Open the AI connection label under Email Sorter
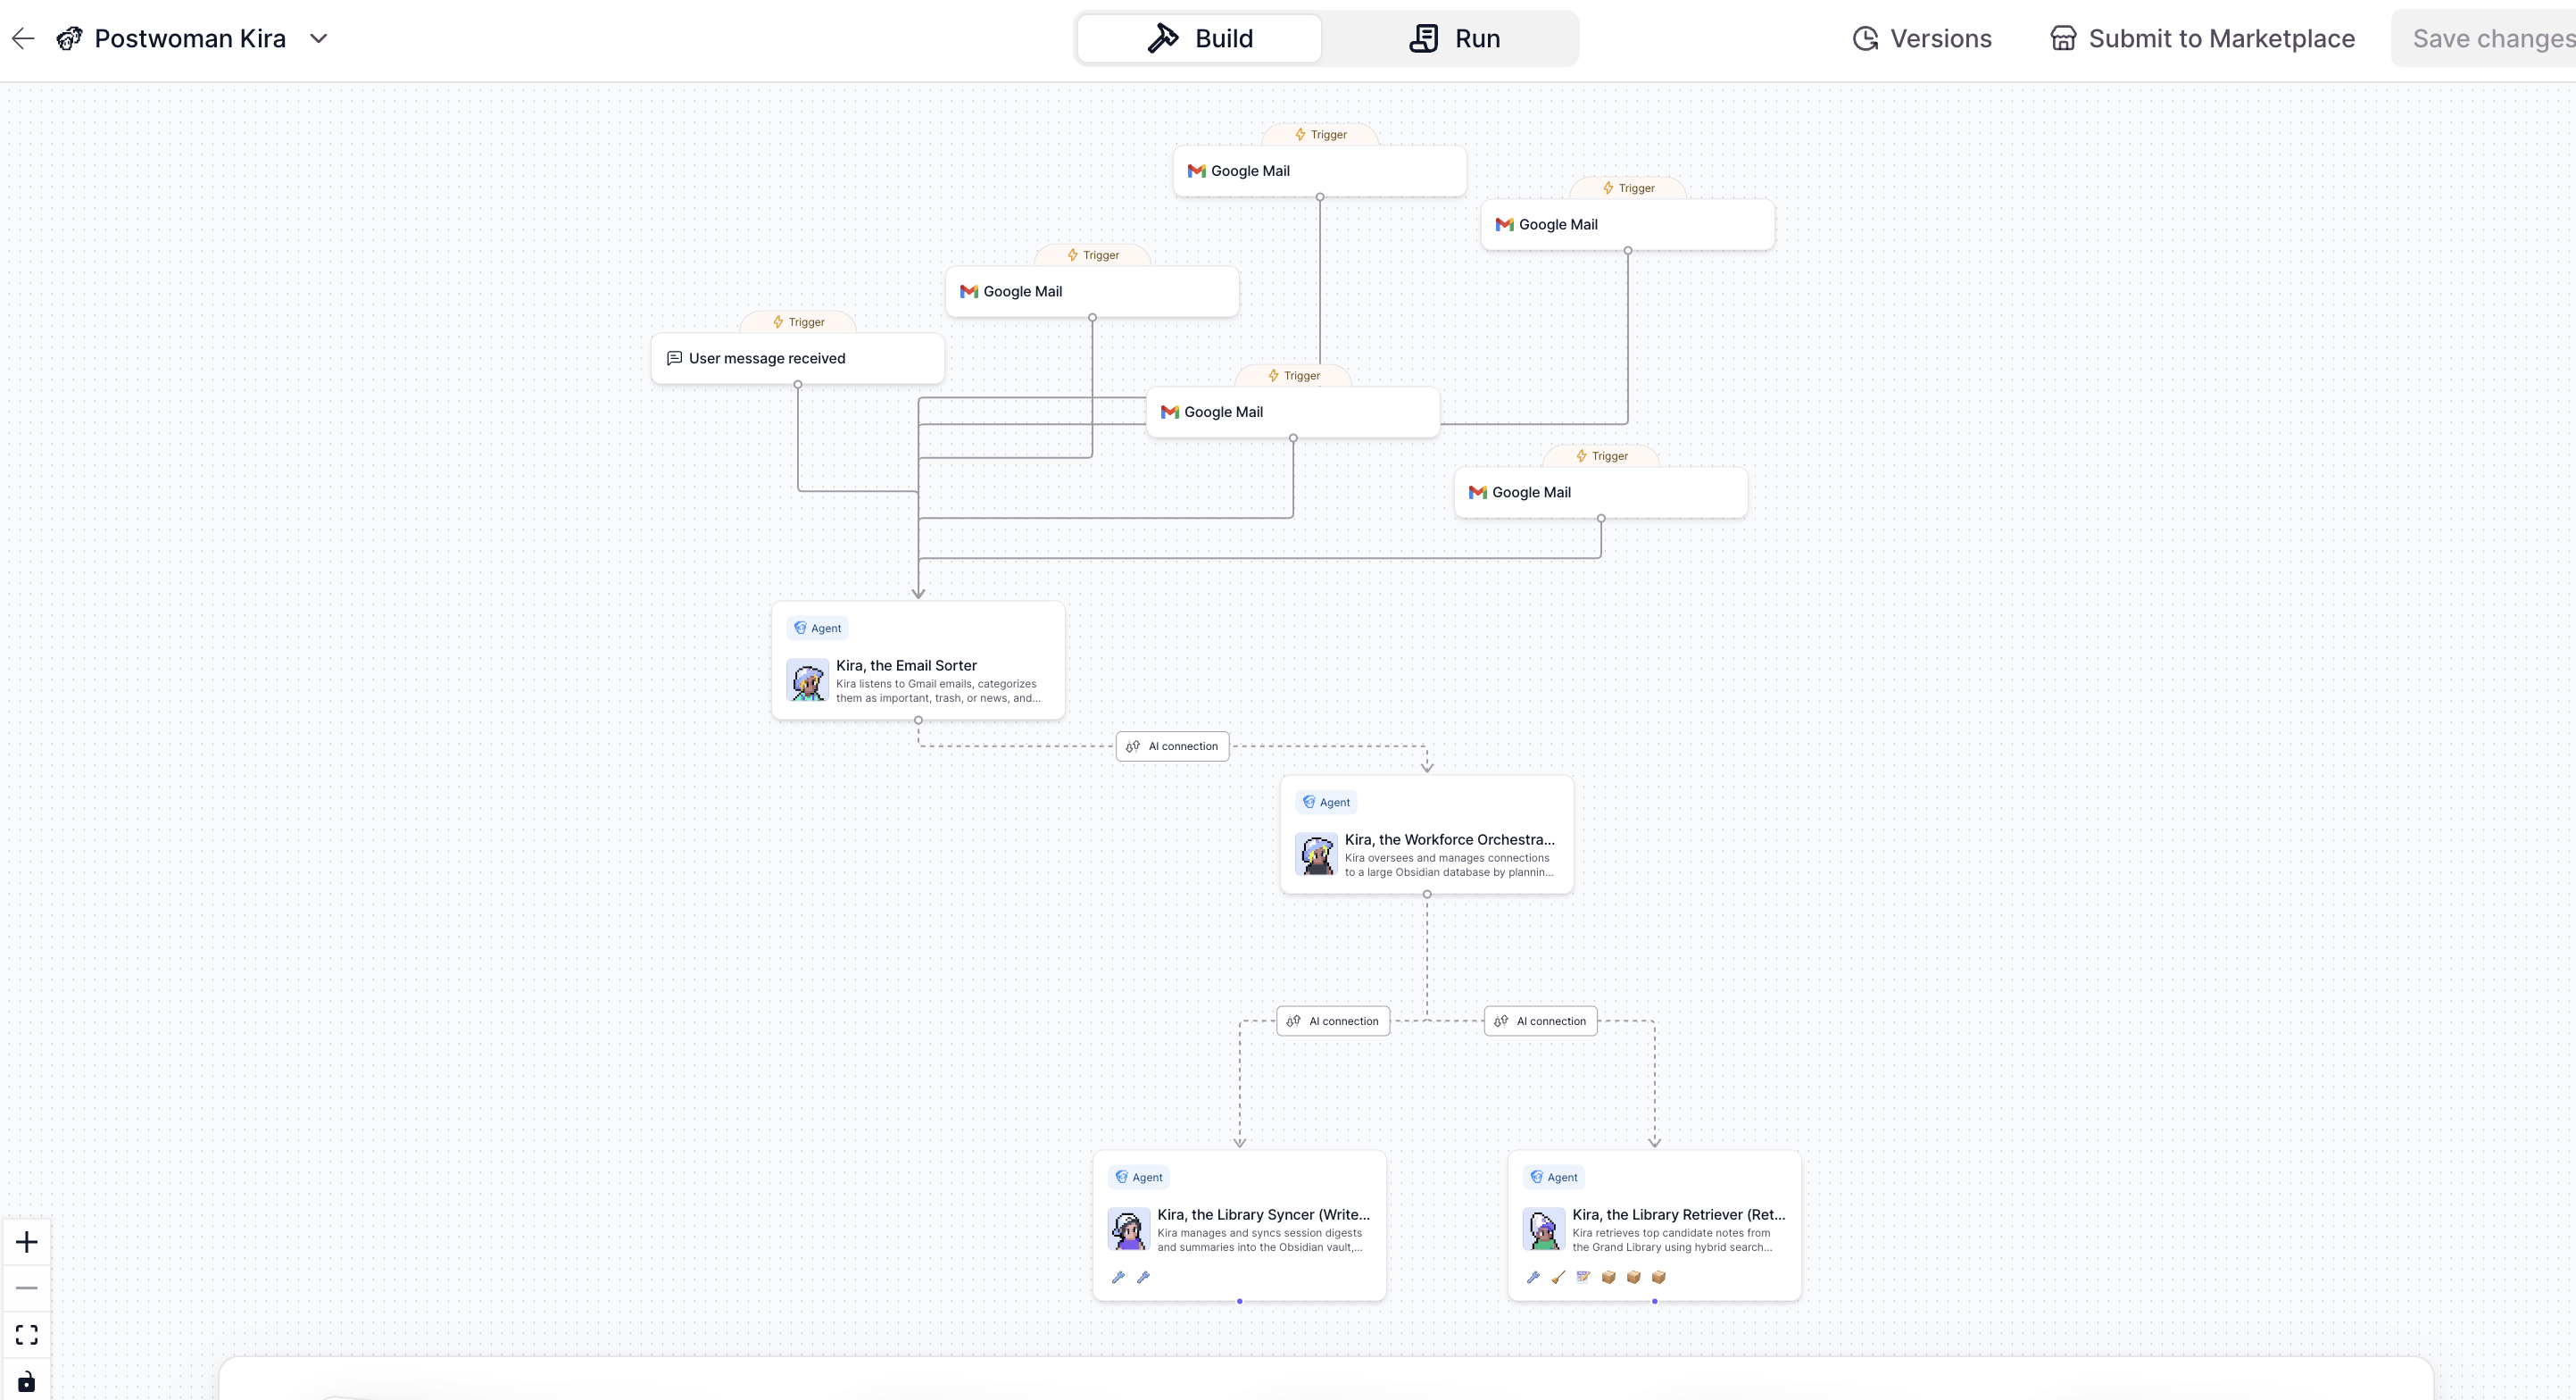The width and height of the screenshot is (2576, 1400). tap(1172, 746)
